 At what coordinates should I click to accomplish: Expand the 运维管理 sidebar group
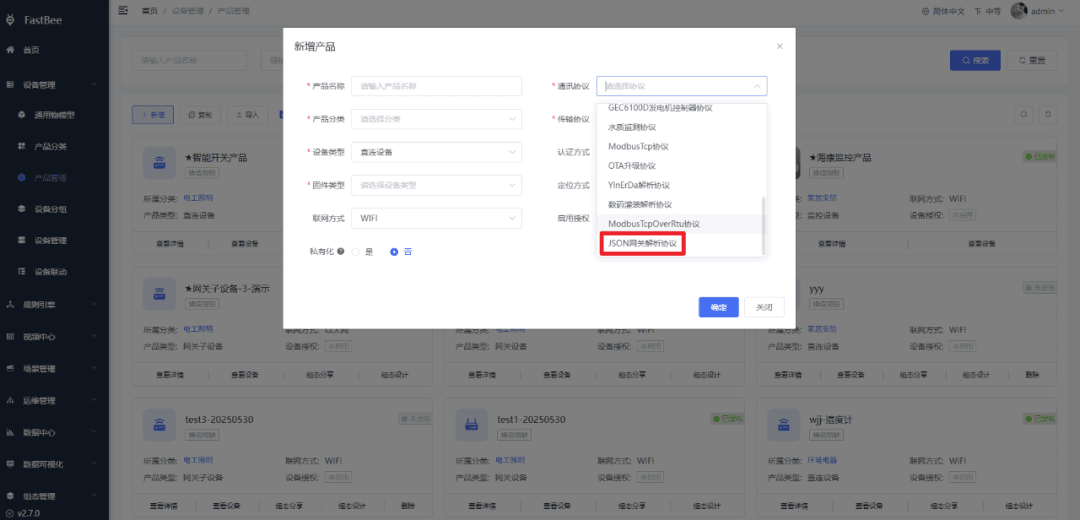click(54, 401)
